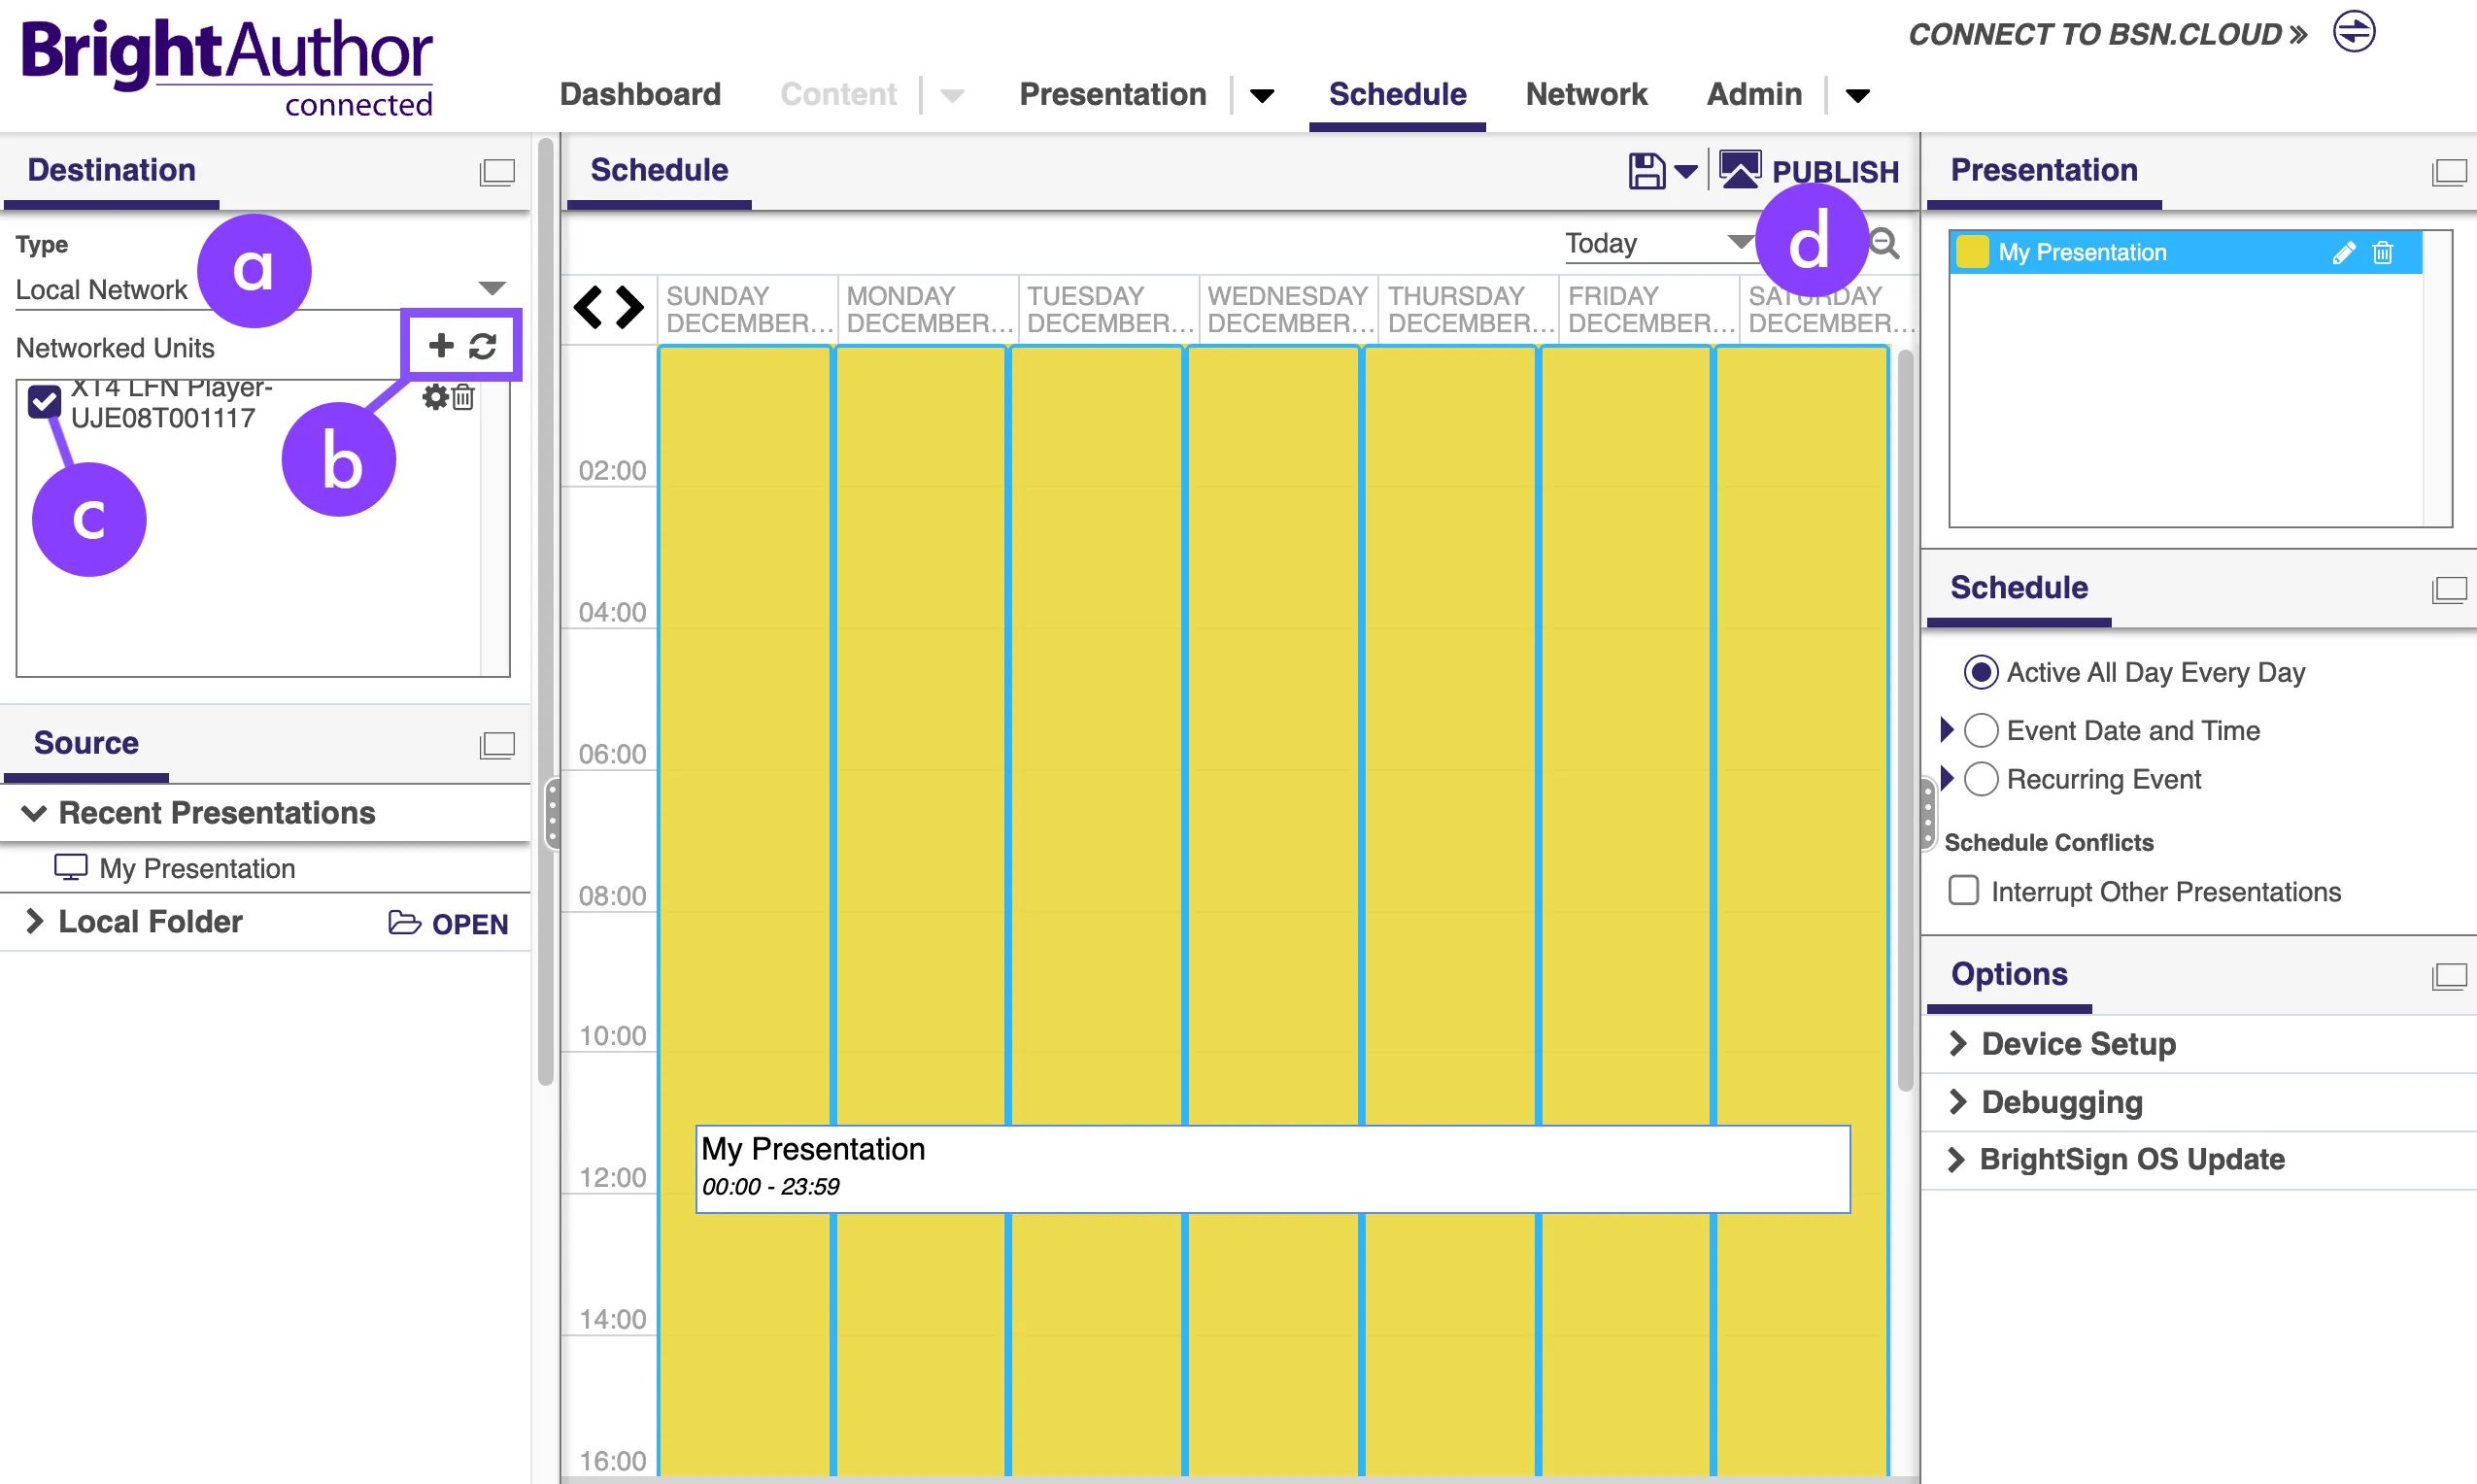Image resolution: width=2477 pixels, height=1484 pixels.
Task: Open the Admin menu dropdown arrow
Action: pyautogui.click(x=1857, y=96)
